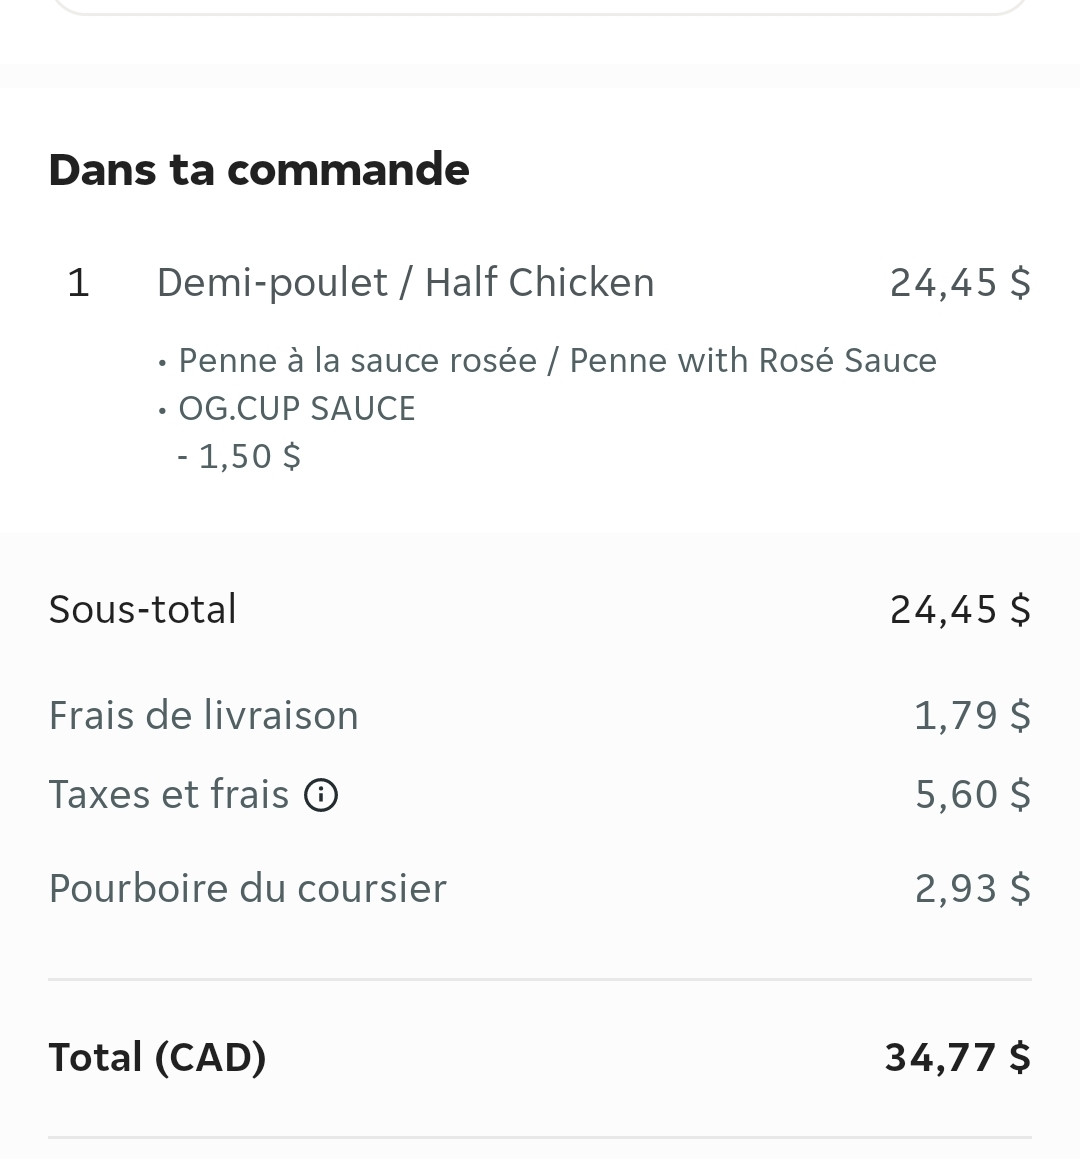Tap the delivery fee amount 1,79 $
This screenshot has height=1159, width=1080.
pos(971,716)
